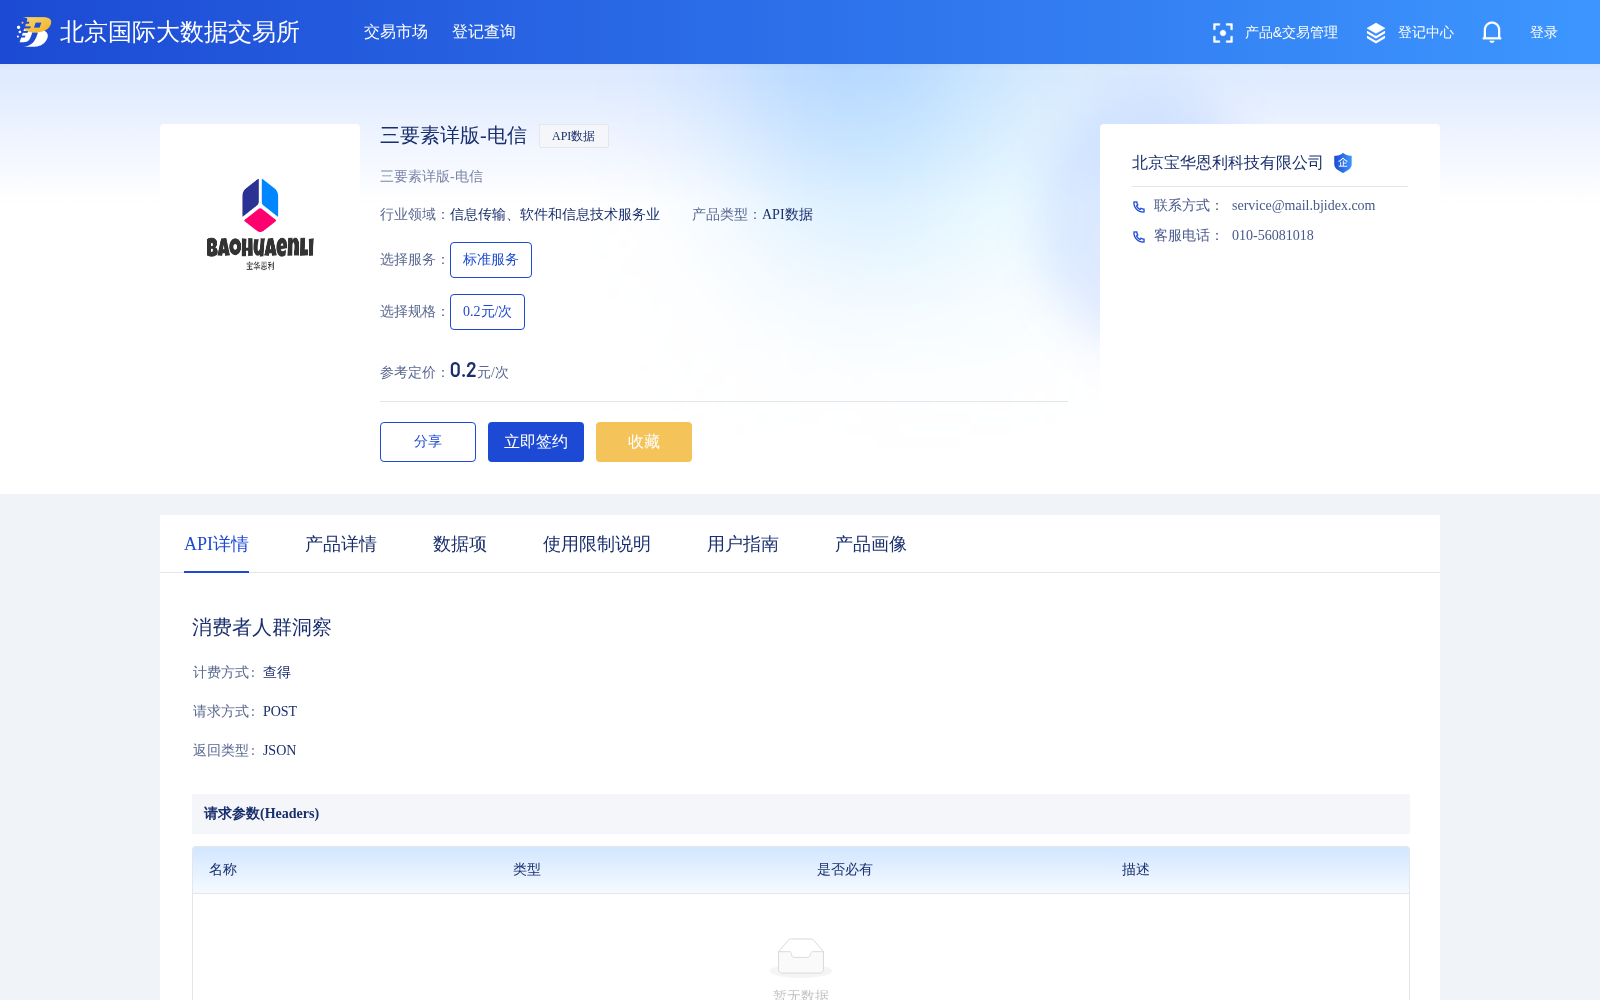
Task: Click the 消费者人群洞察 heading
Action: [262, 628]
